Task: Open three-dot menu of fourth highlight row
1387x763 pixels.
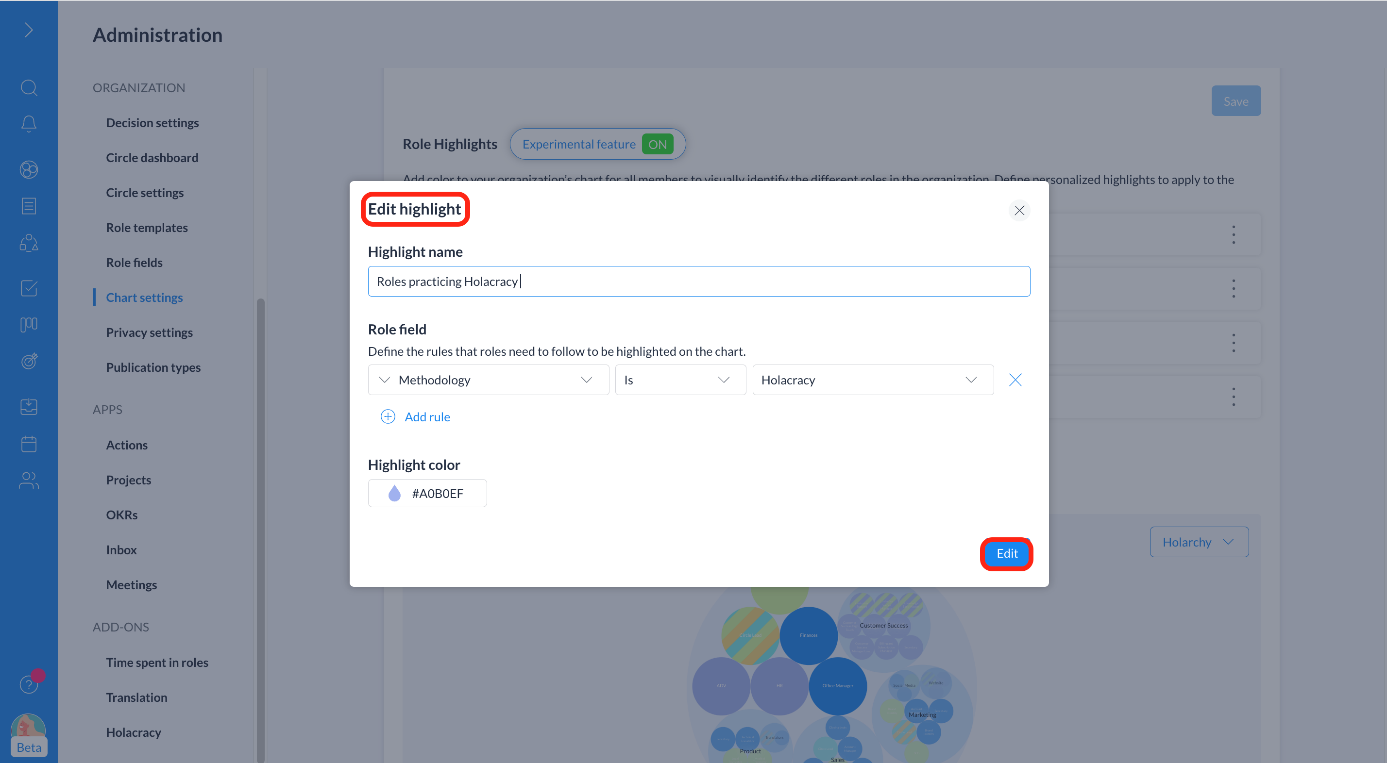Action: pyautogui.click(x=1233, y=397)
